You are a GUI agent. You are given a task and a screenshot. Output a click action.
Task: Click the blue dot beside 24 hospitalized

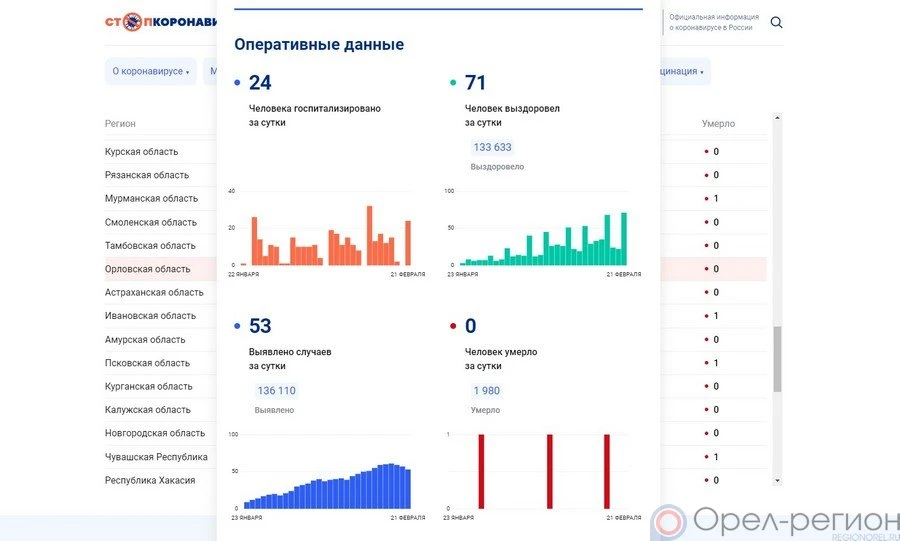(237, 83)
